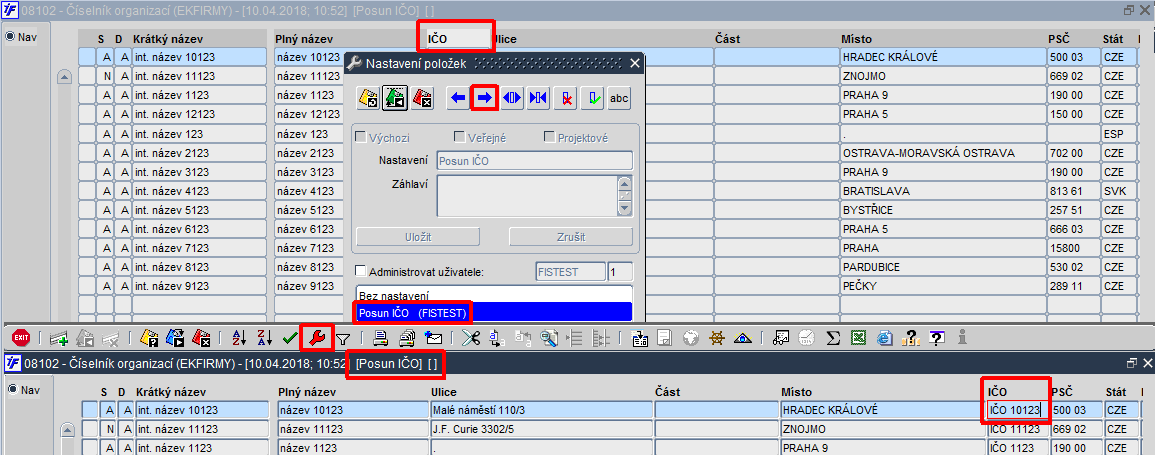This screenshot has width=1155, height=455.
Task: Click the insert new record toolbar icon
Action: pyautogui.click(x=59, y=339)
